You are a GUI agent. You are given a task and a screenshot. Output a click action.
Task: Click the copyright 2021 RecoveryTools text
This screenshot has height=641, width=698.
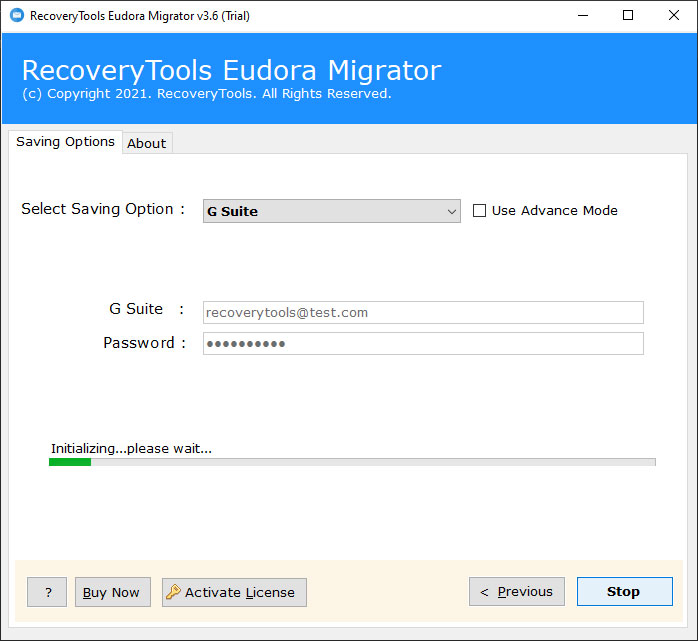tap(207, 94)
